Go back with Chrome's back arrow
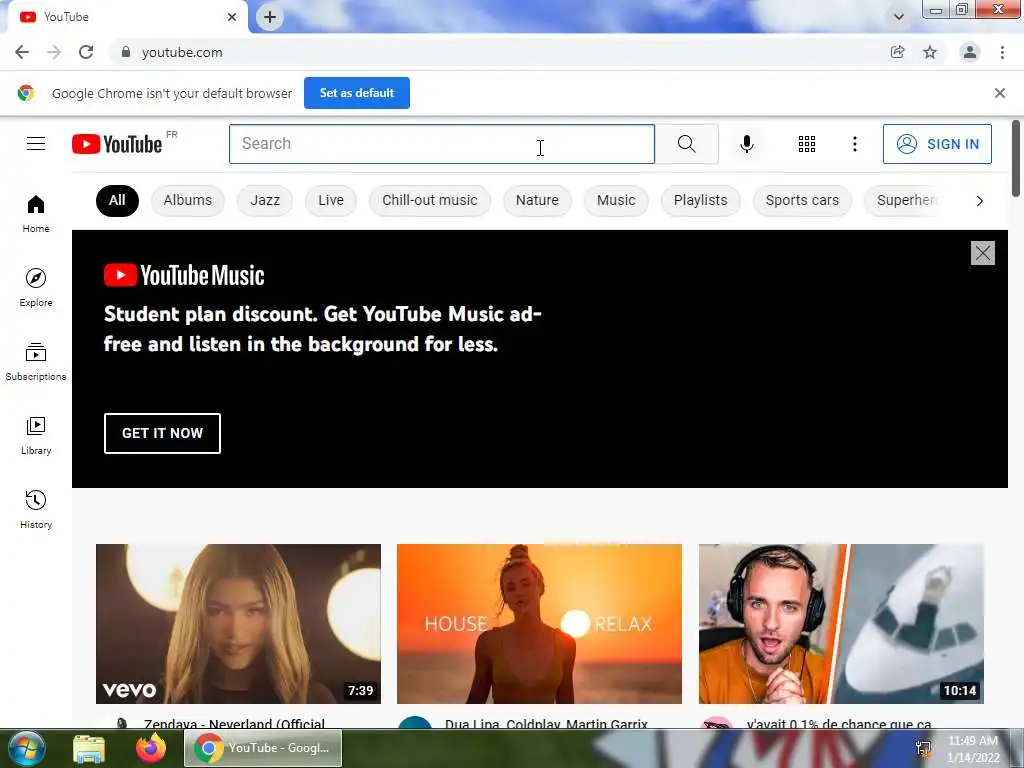1024x768 pixels. click(22, 52)
